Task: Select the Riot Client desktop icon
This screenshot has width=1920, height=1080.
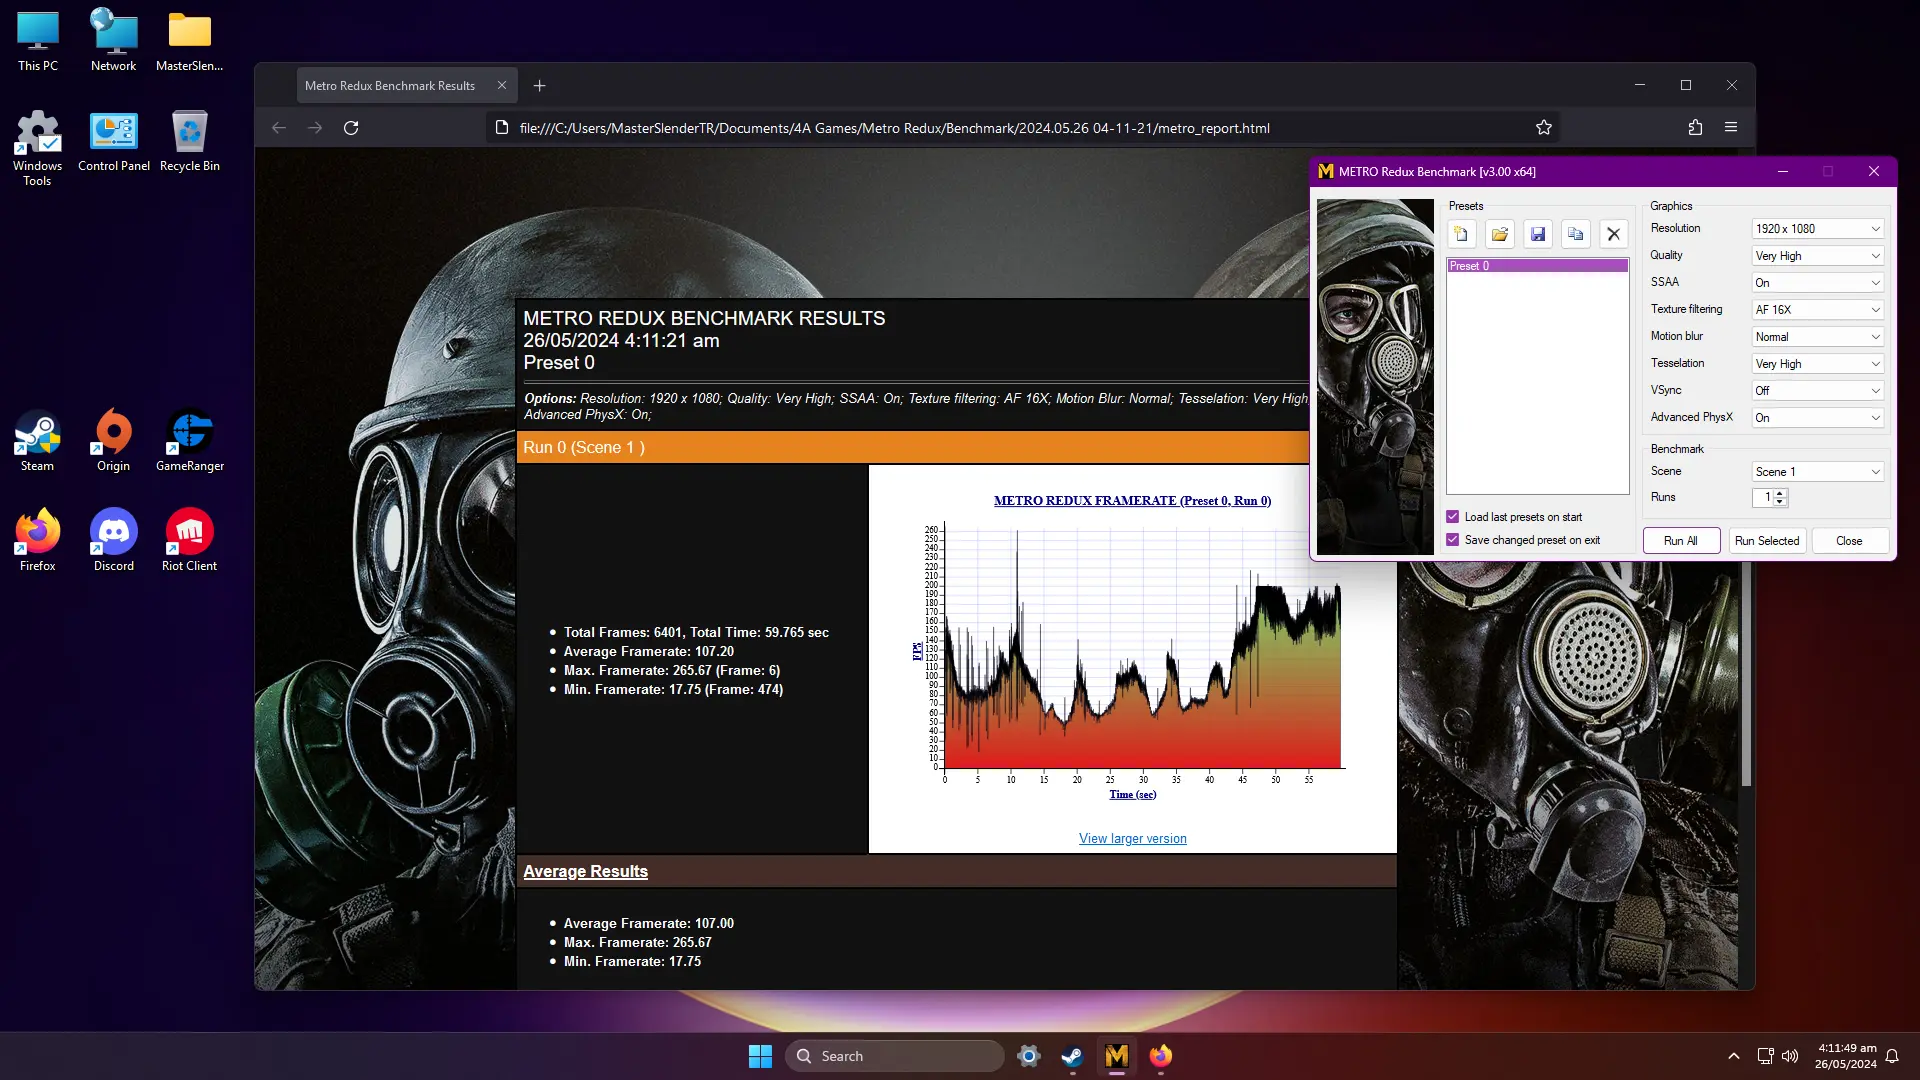Action: (189, 540)
